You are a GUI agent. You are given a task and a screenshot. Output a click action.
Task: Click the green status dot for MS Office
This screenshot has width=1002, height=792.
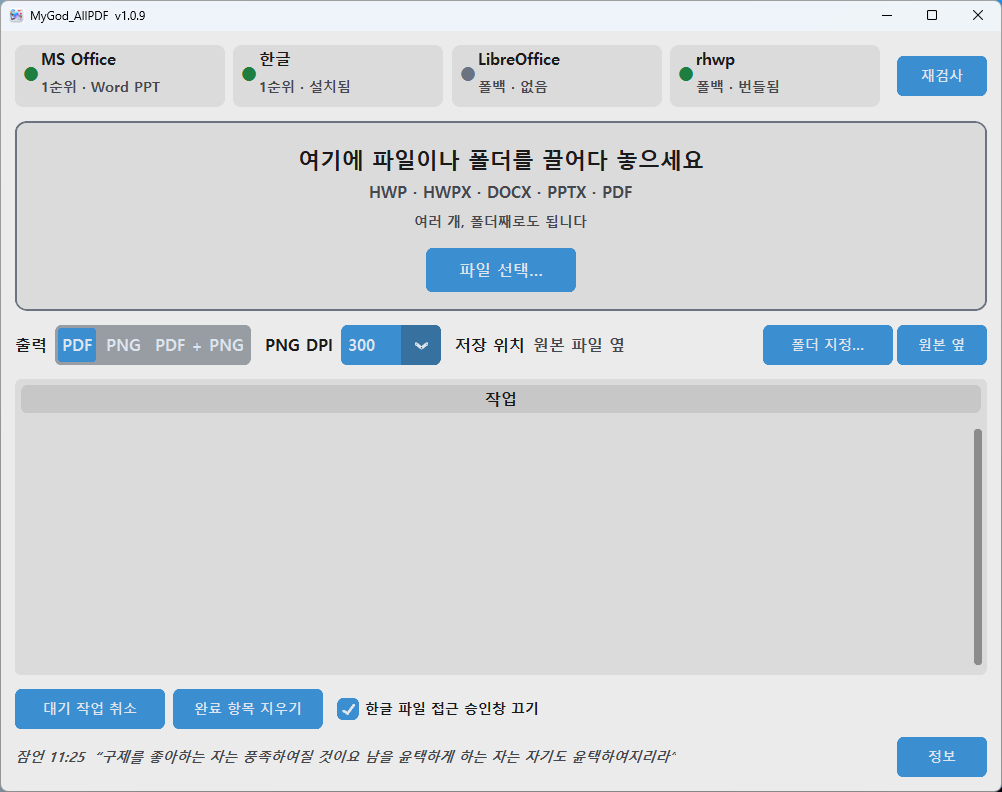point(31,74)
